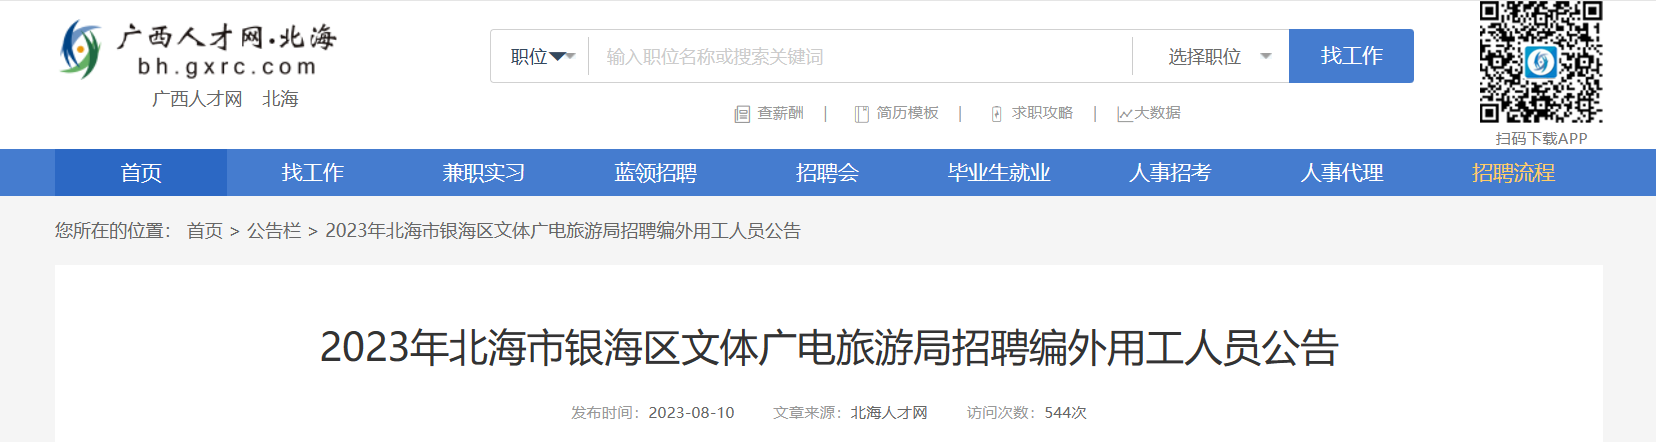Select the highlighted 招聘流程 menu item
This screenshot has width=1656, height=442.
click(x=1513, y=173)
